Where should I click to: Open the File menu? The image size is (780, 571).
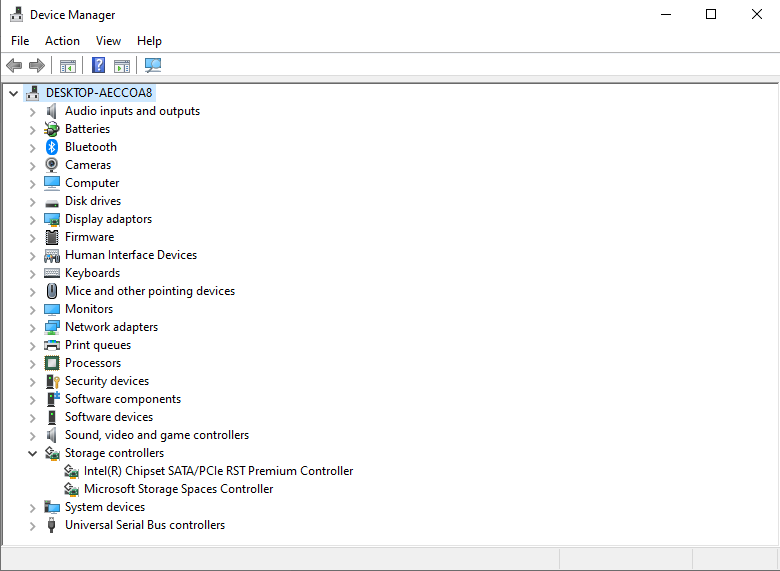click(20, 41)
